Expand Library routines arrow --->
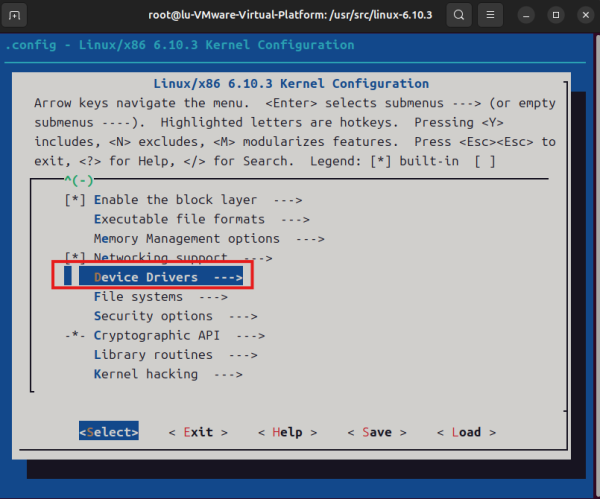 pos(243,355)
